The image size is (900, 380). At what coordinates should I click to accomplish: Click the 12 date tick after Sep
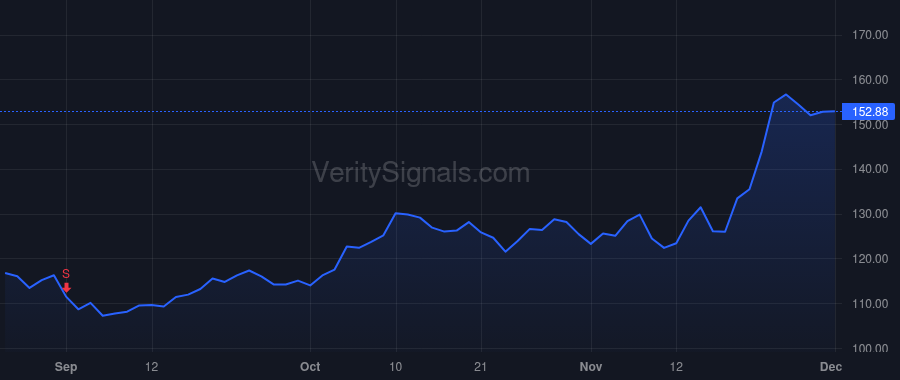(x=152, y=367)
